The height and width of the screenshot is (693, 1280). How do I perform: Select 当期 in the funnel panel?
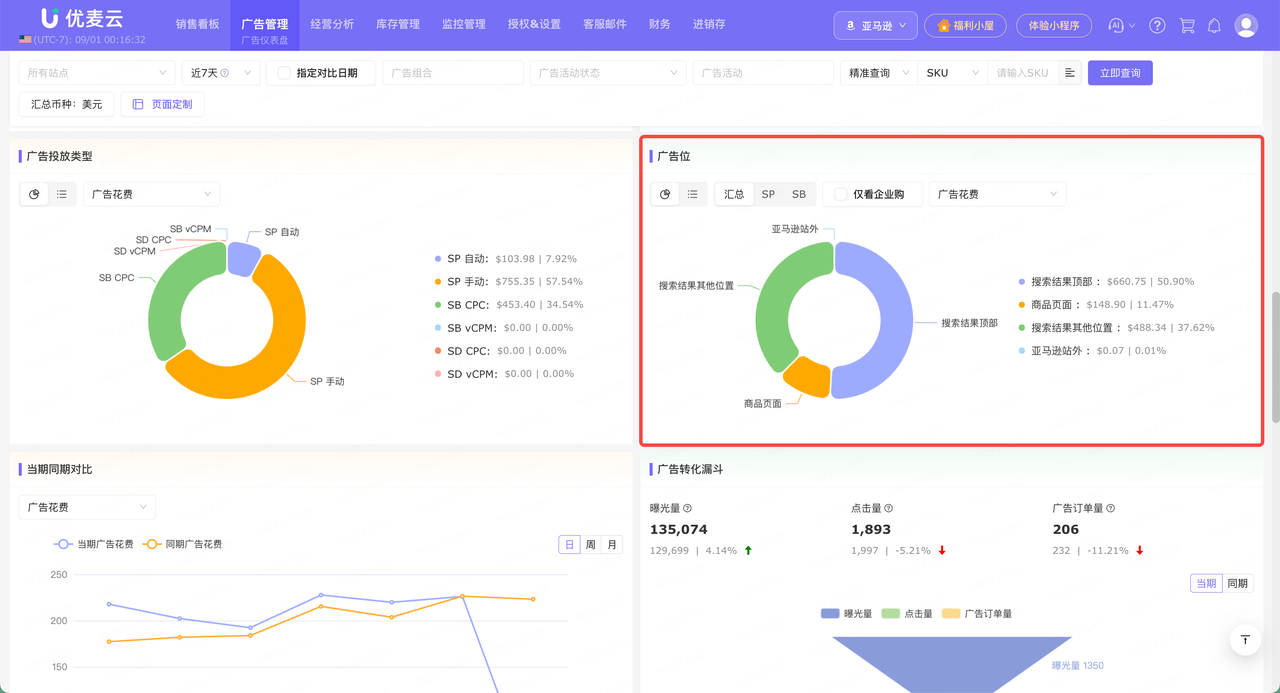[x=1206, y=583]
